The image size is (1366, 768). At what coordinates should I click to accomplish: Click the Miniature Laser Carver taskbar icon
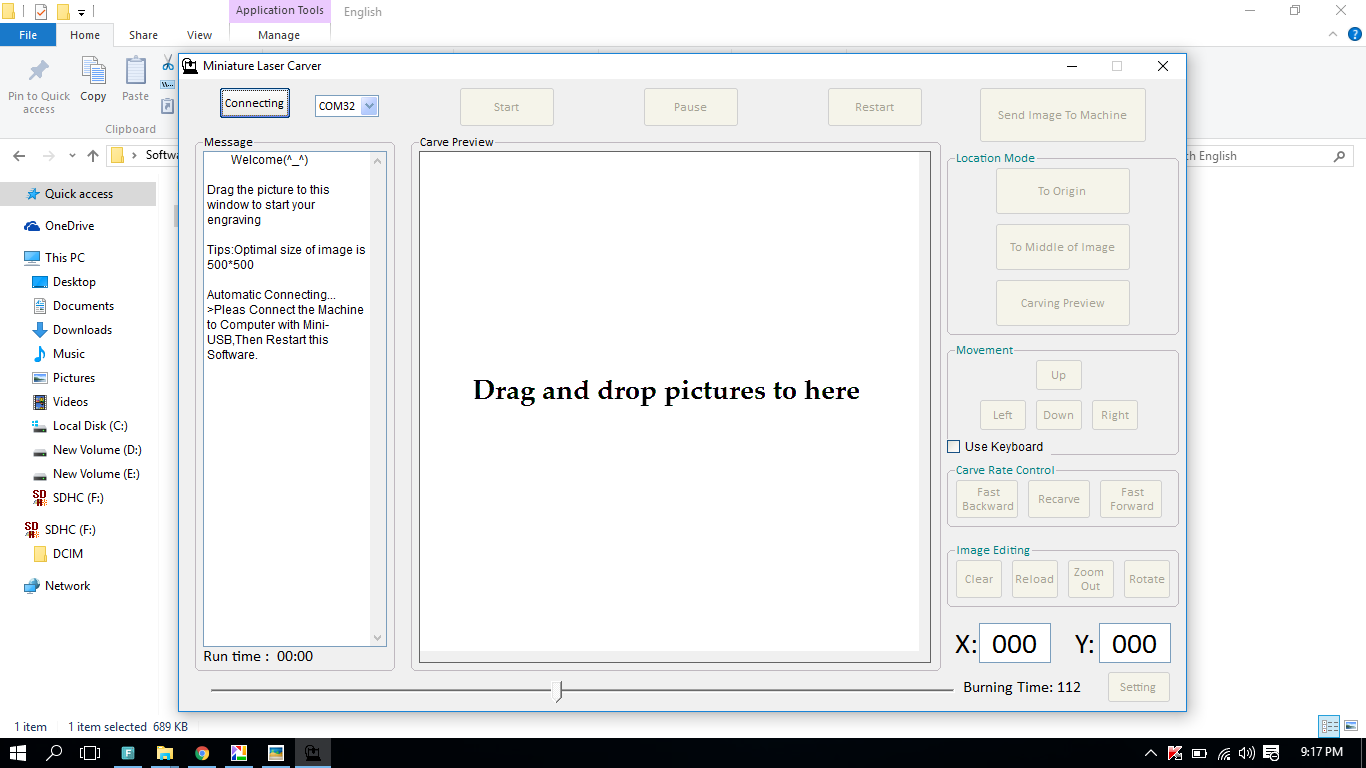pos(313,753)
